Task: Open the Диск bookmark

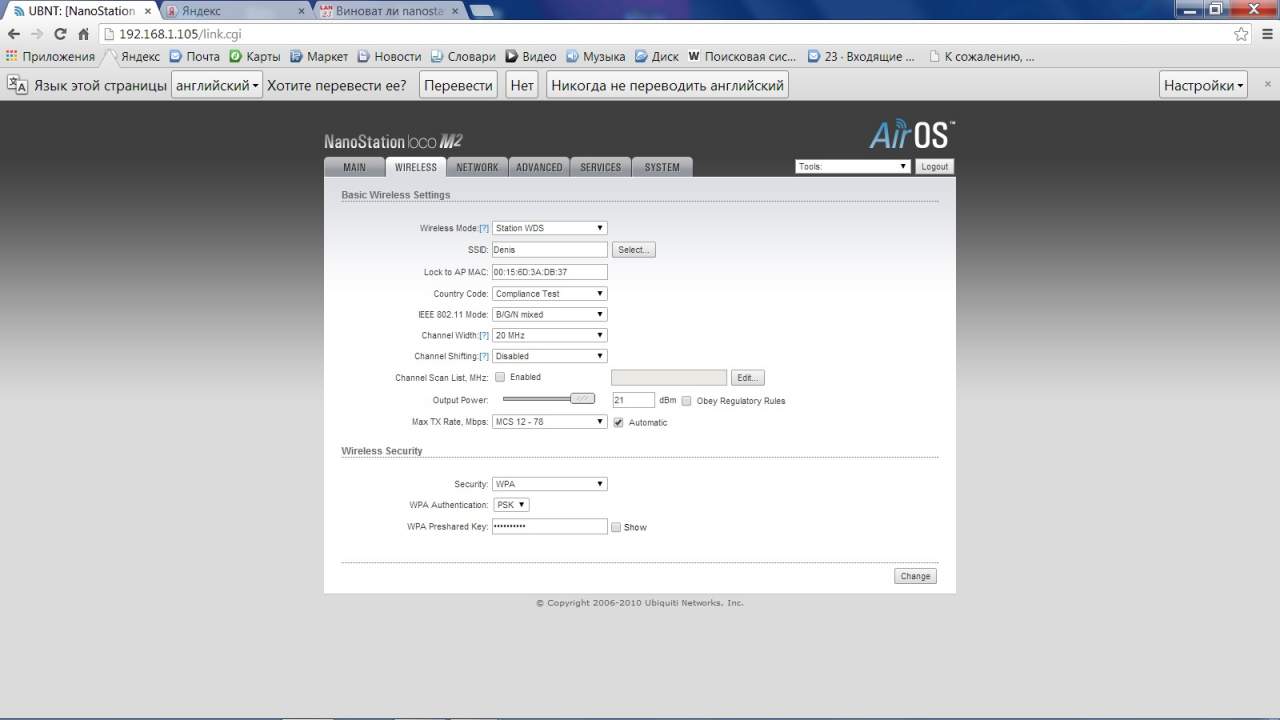Action: click(x=657, y=57)
